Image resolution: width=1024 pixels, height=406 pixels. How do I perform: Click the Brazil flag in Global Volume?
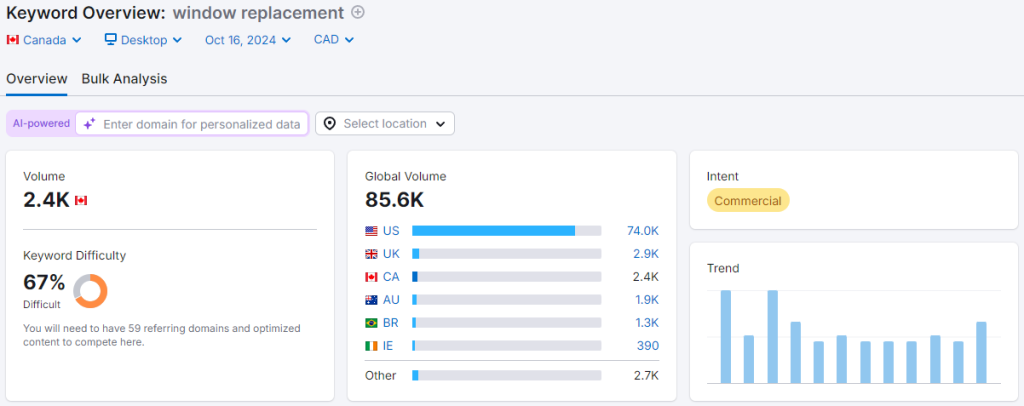coord(372,323)
